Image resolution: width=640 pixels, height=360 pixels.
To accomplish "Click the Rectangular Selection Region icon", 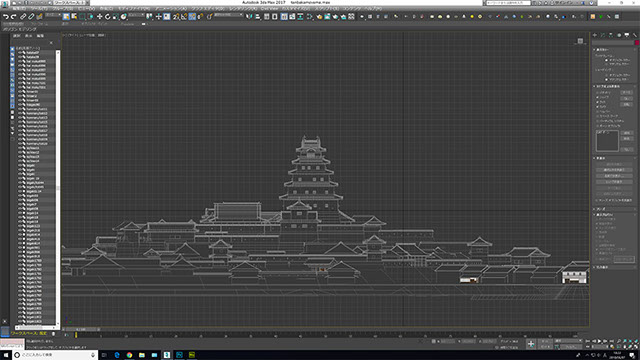I will coord(82,17).
